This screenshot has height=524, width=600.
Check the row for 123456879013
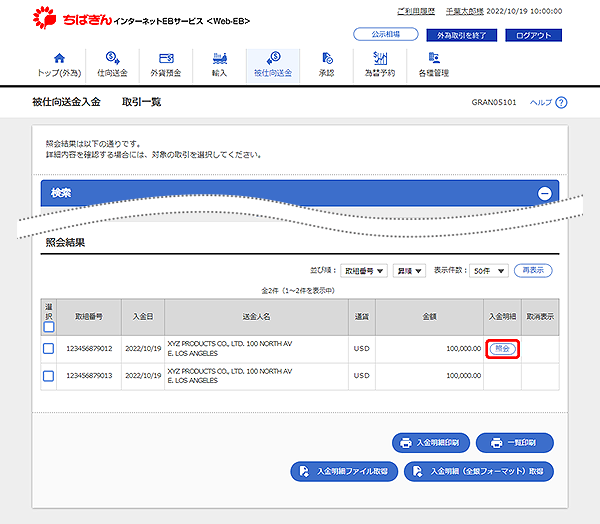tap(48, 376)
